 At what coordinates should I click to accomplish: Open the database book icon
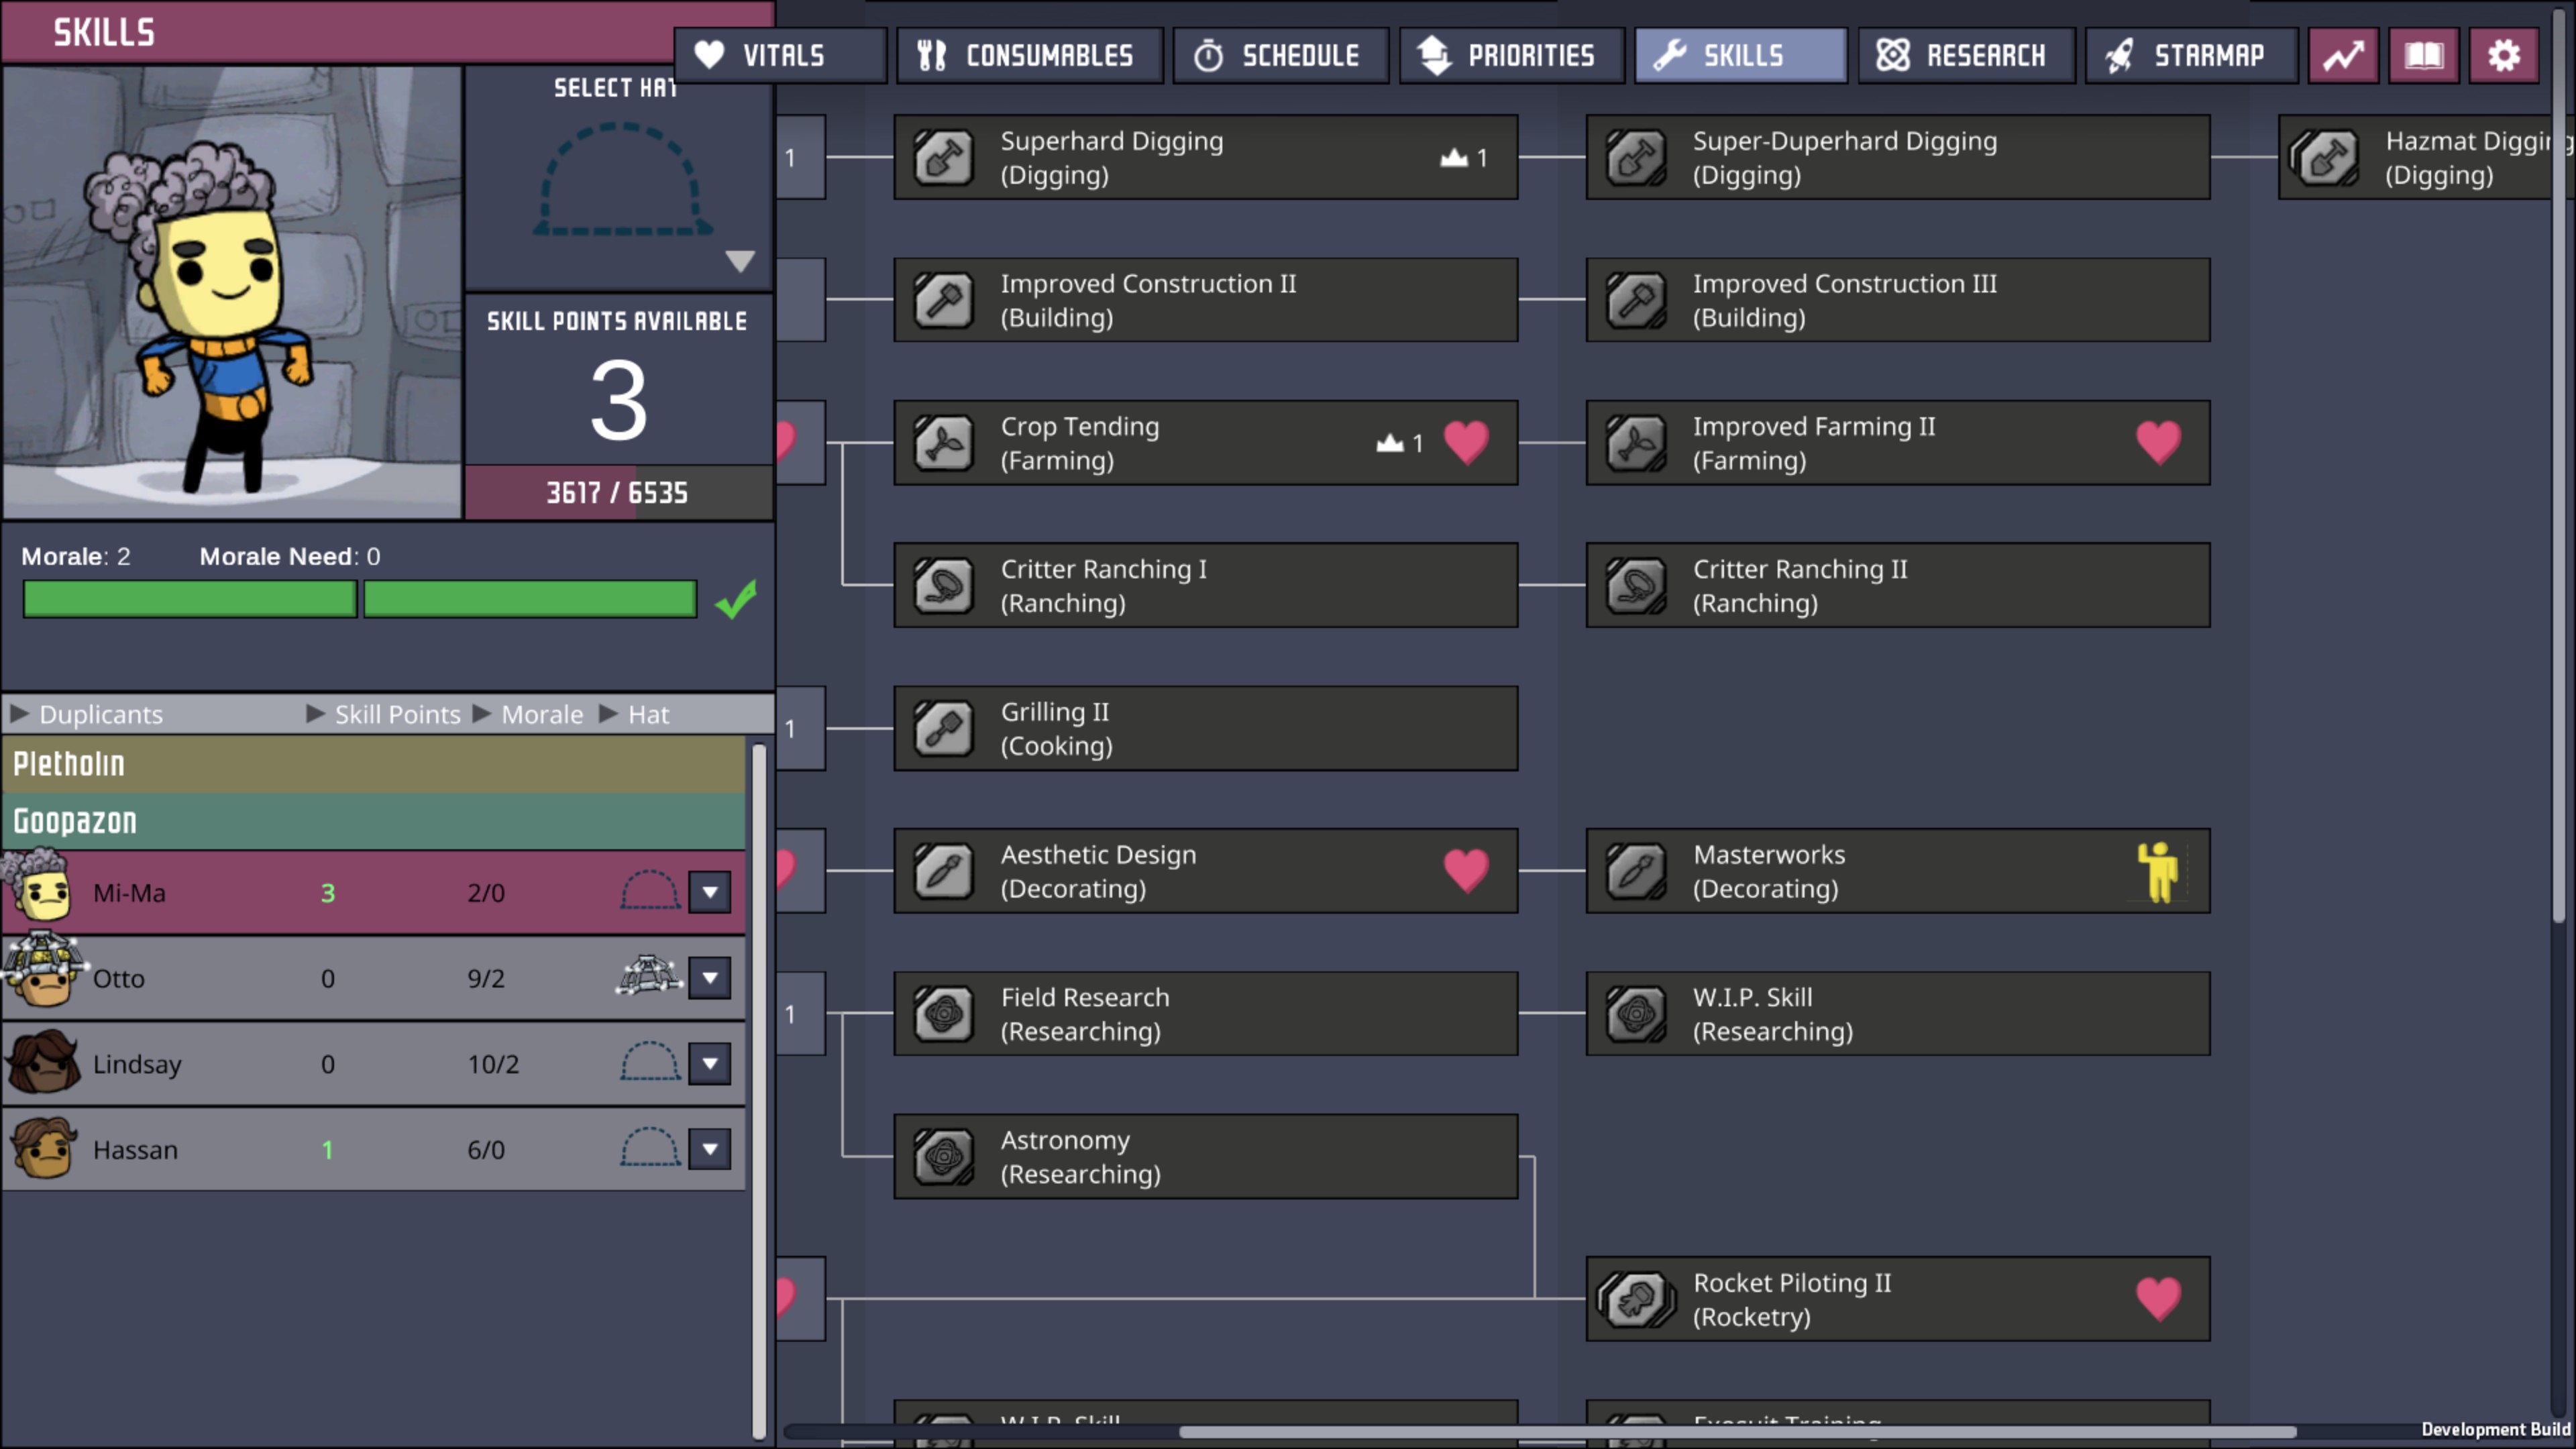(2424, 55)
